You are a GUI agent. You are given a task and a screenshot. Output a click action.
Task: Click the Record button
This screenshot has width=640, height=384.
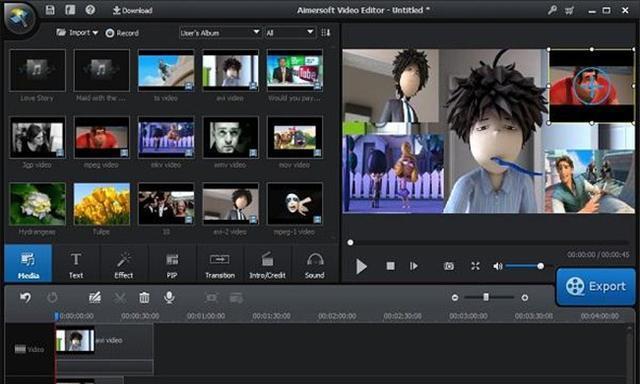coord(122,33)
